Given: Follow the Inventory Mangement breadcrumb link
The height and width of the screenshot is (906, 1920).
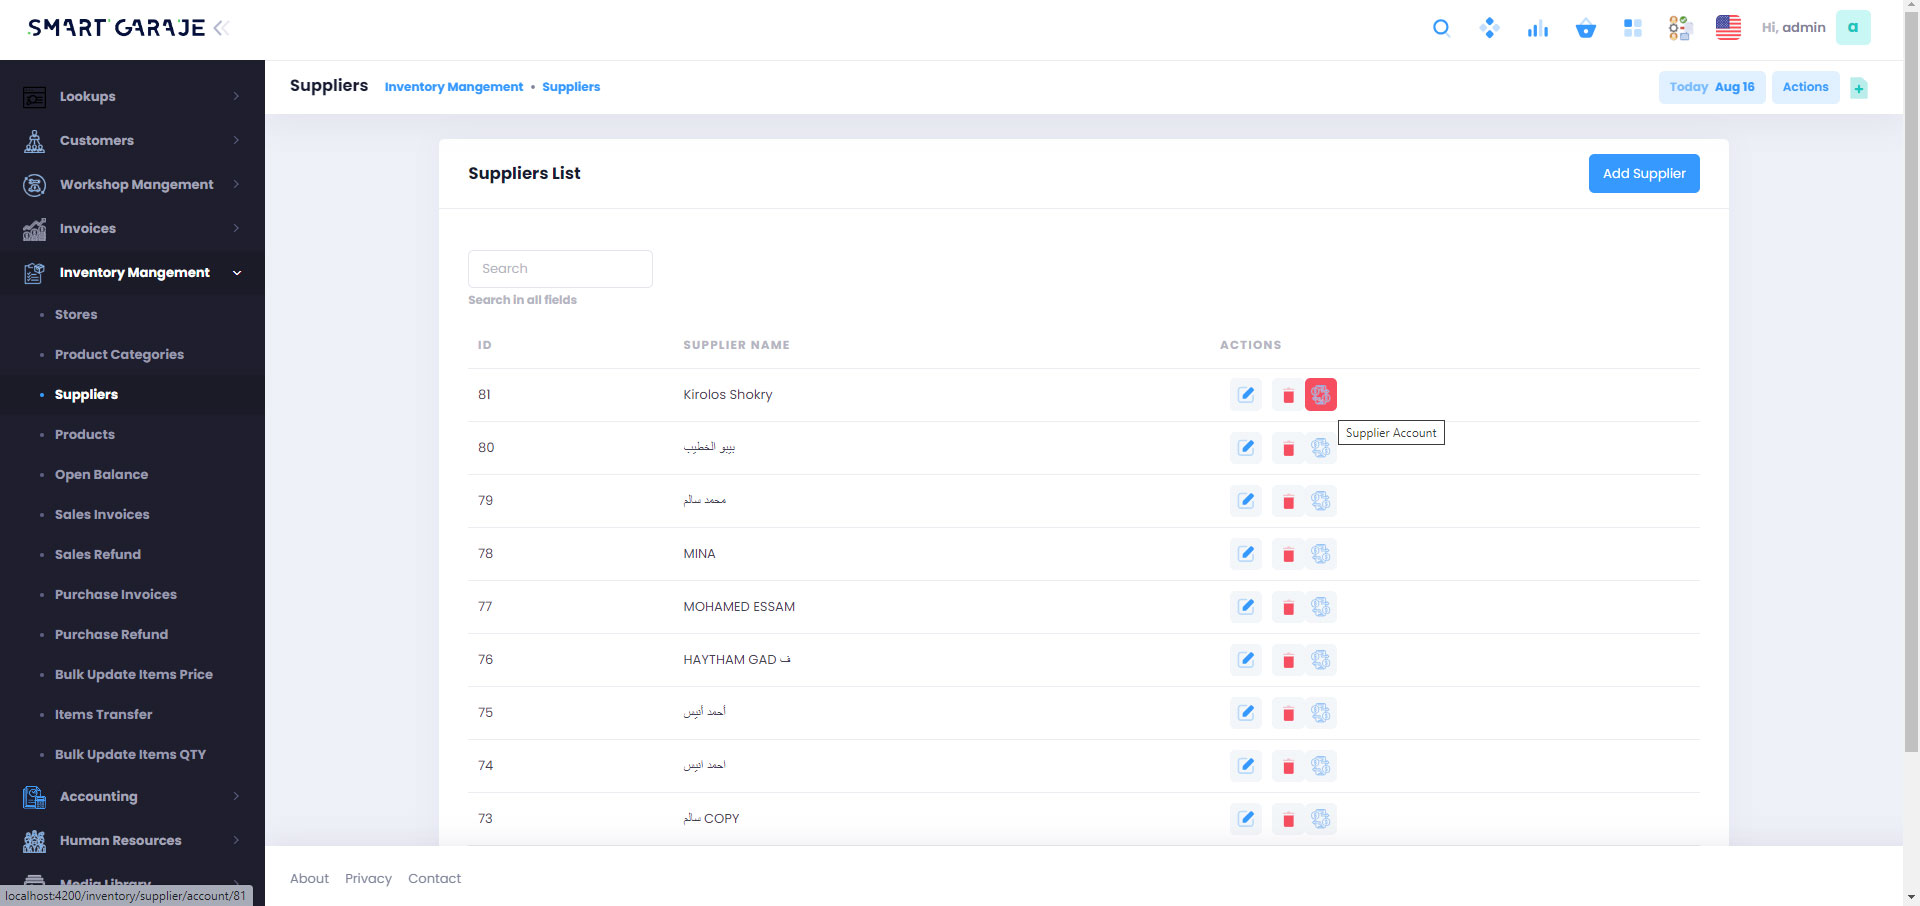Looking at the screenshot, I should (454, 87).
